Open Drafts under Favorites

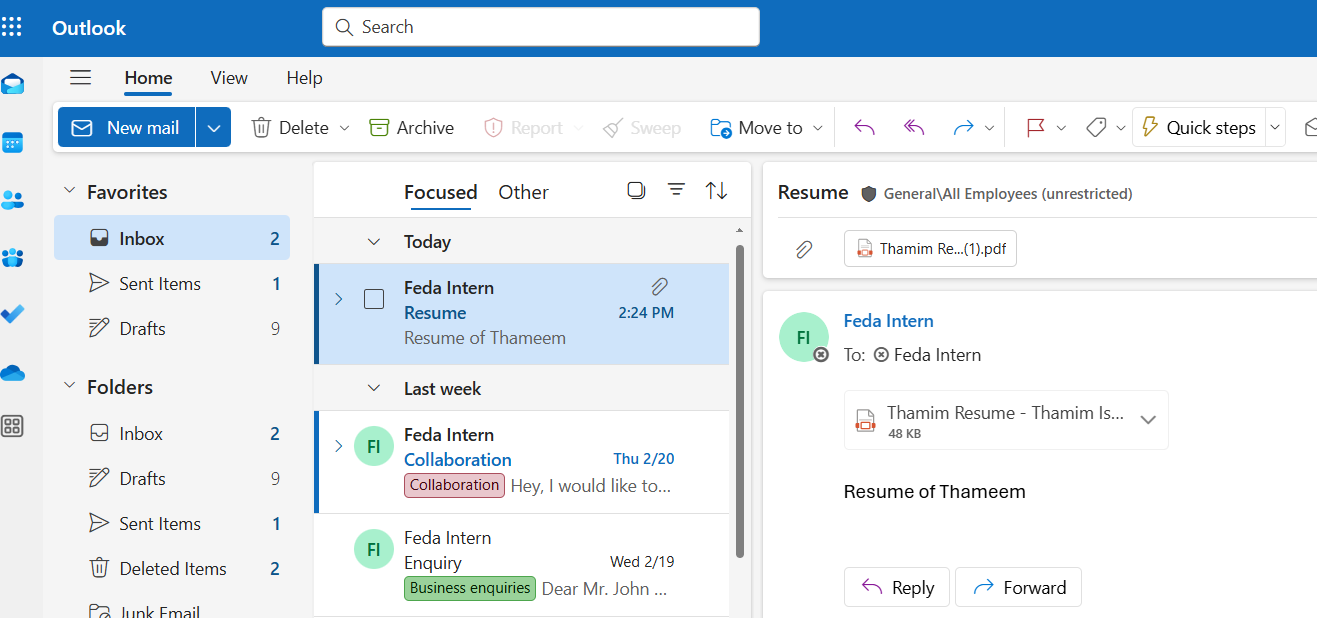pos(172,328)
